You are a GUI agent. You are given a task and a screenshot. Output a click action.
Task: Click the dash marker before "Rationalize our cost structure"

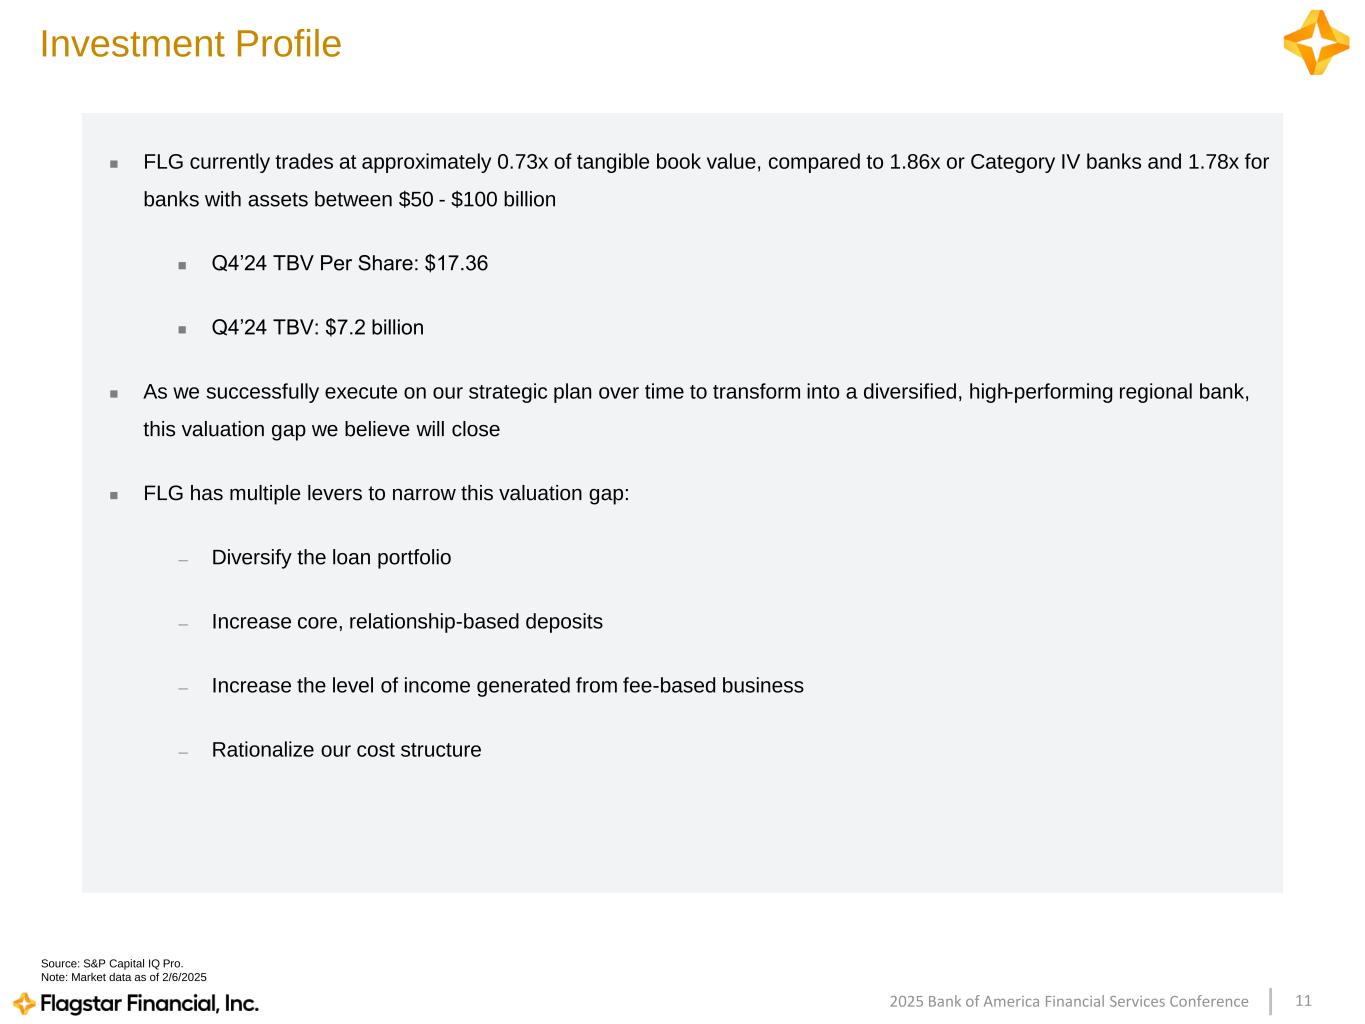coord(182,752)
